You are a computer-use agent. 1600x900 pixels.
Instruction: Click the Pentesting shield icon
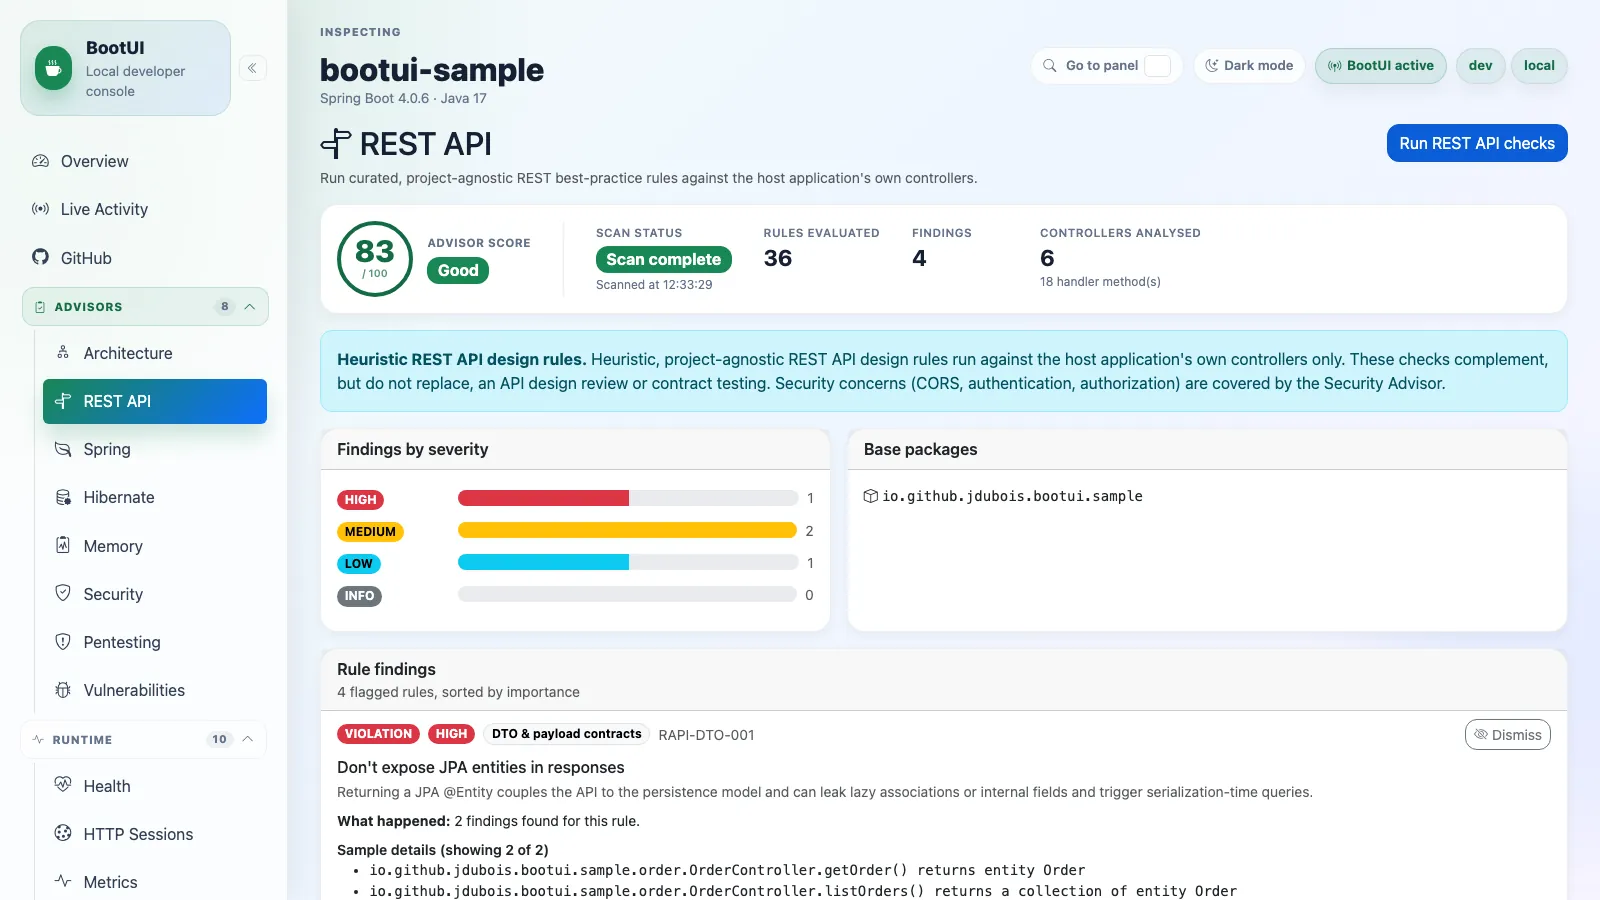(63, 641)
